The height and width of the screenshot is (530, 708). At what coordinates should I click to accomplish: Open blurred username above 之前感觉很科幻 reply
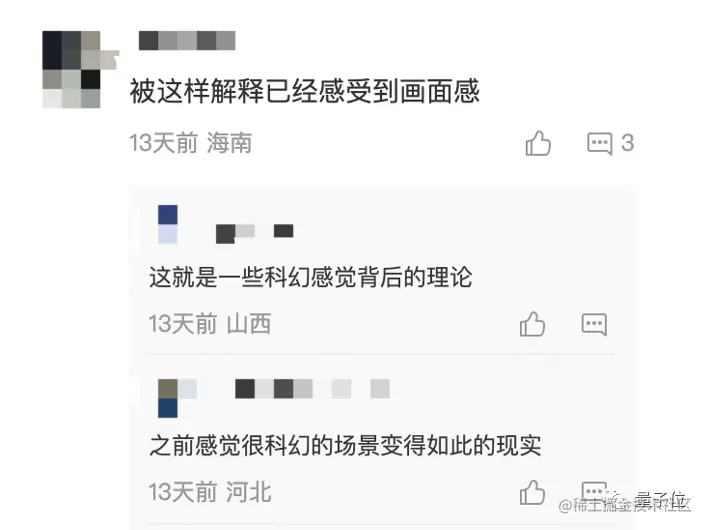point(312,389)
